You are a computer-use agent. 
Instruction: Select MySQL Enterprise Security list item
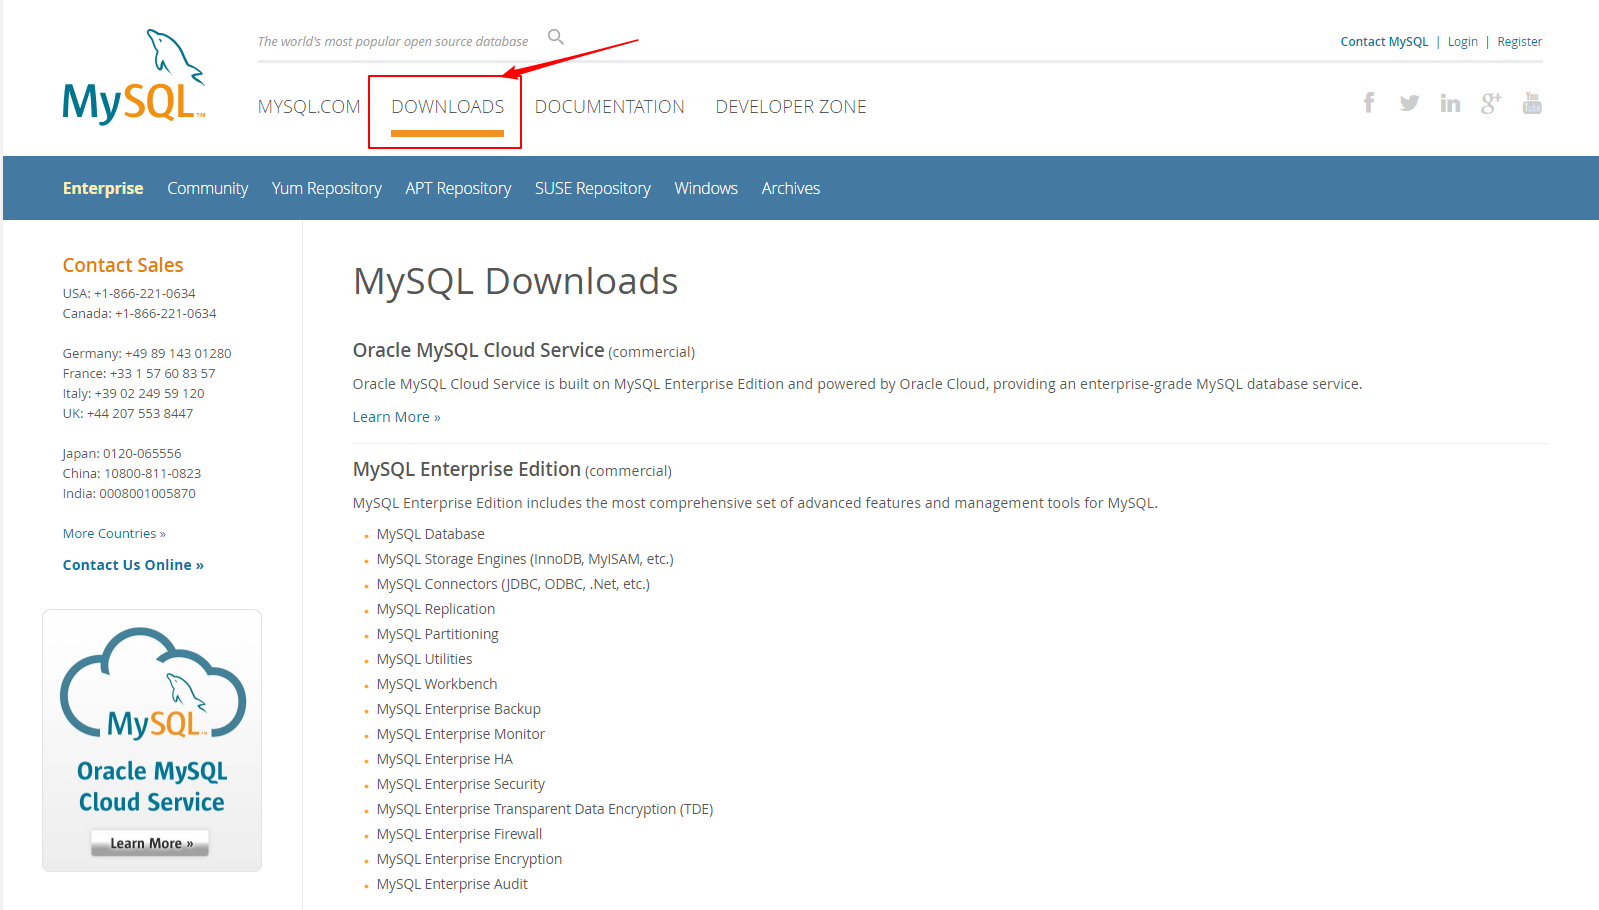coord(461,784)
